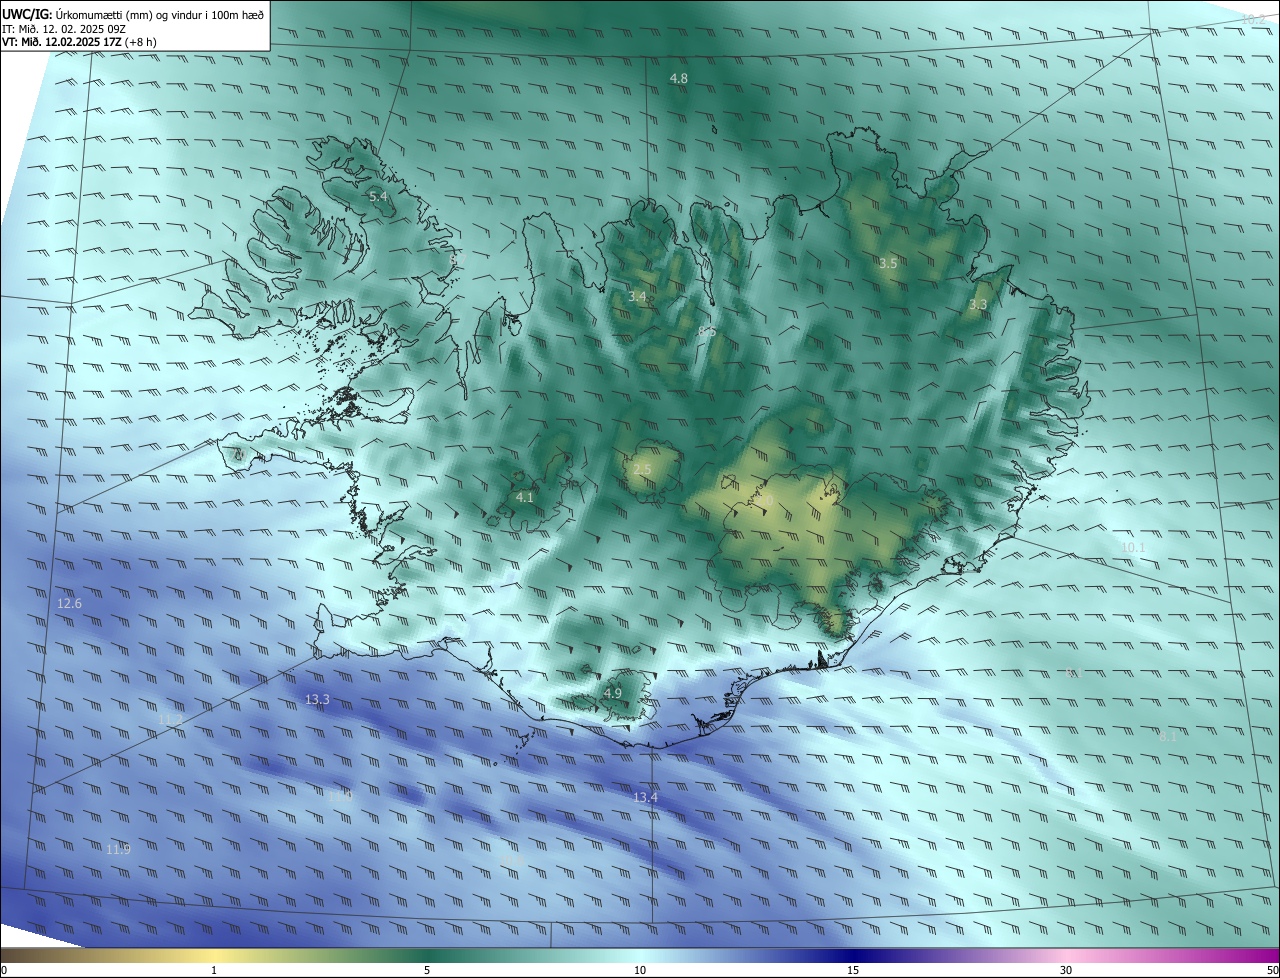Viewport: 1280px width, 978px height.
Task: Click the 13.3 value label southwest of Iceland
Action: pyautogui.click(x=317, y=699)
